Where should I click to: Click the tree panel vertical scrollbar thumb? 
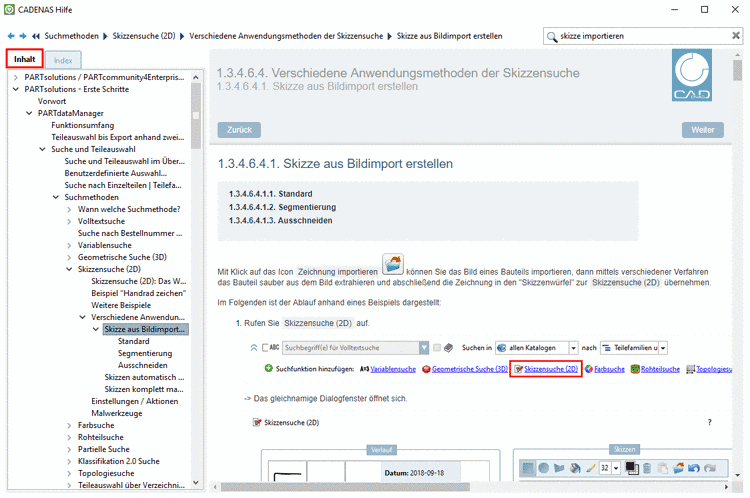point(196,116)
